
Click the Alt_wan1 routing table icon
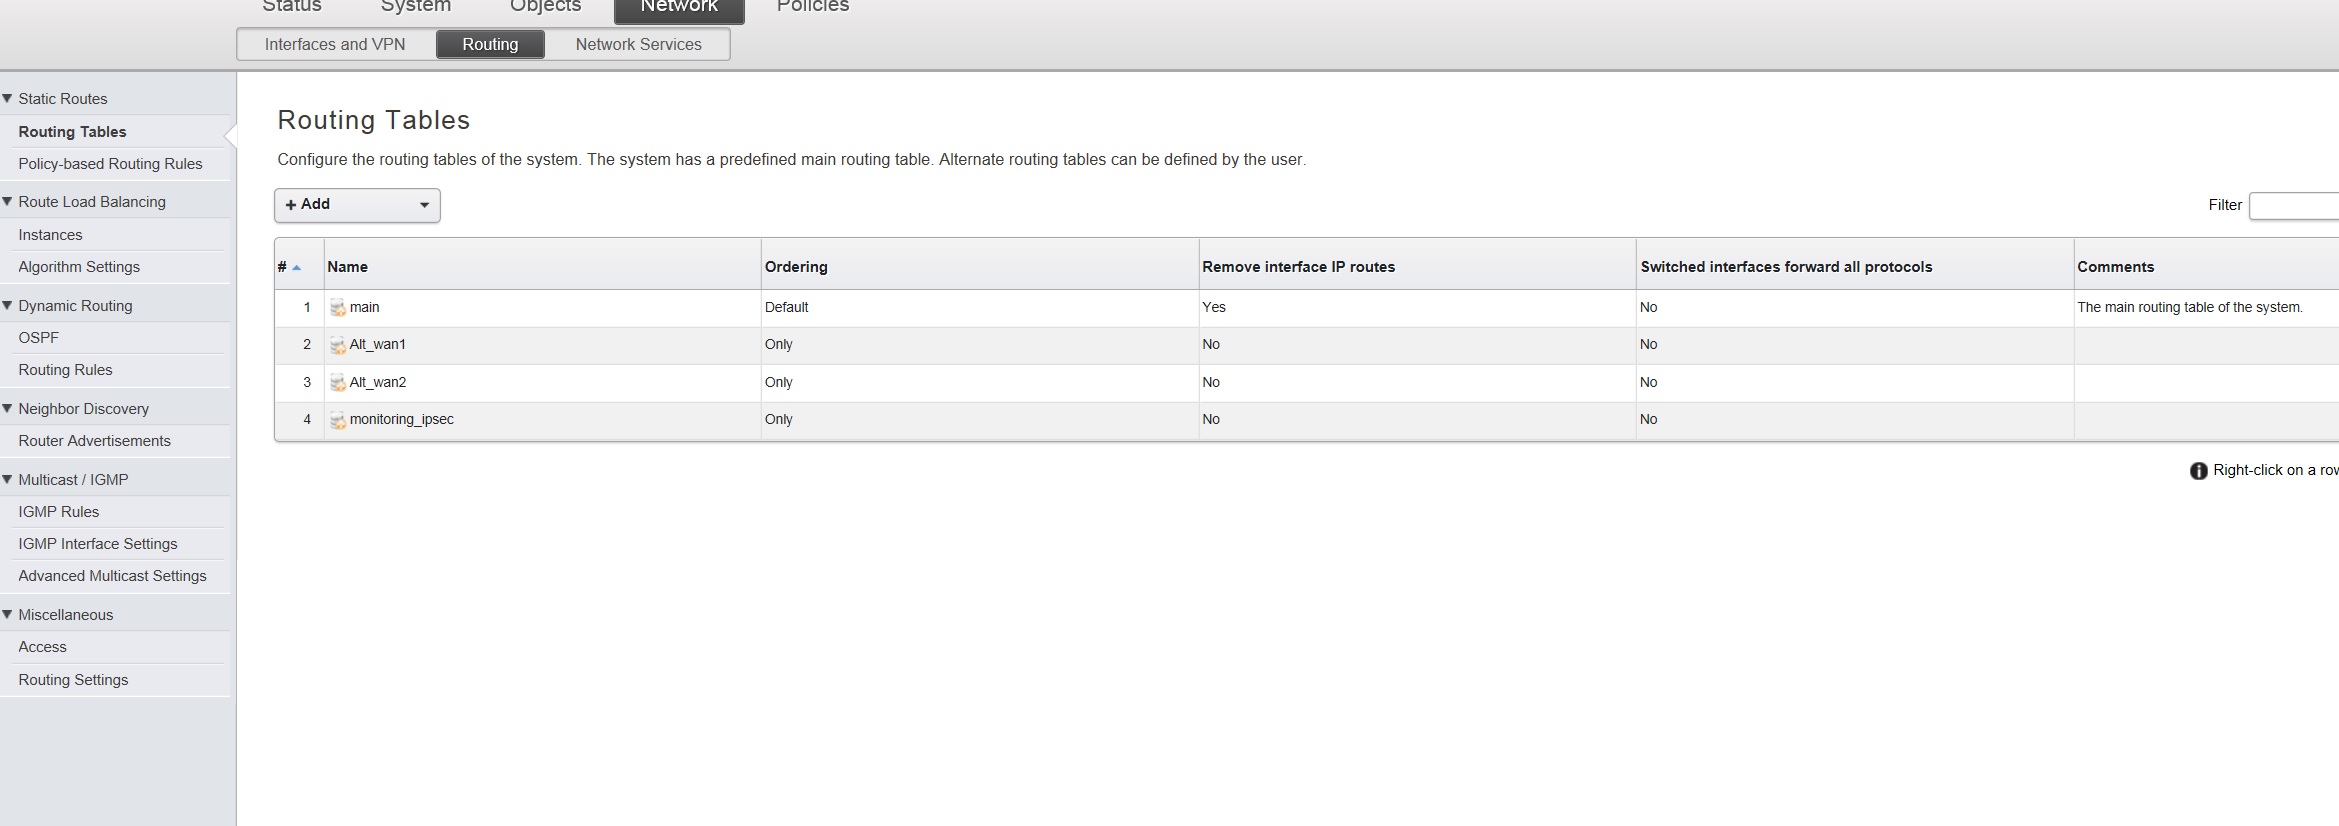click(x=338, y=345)
